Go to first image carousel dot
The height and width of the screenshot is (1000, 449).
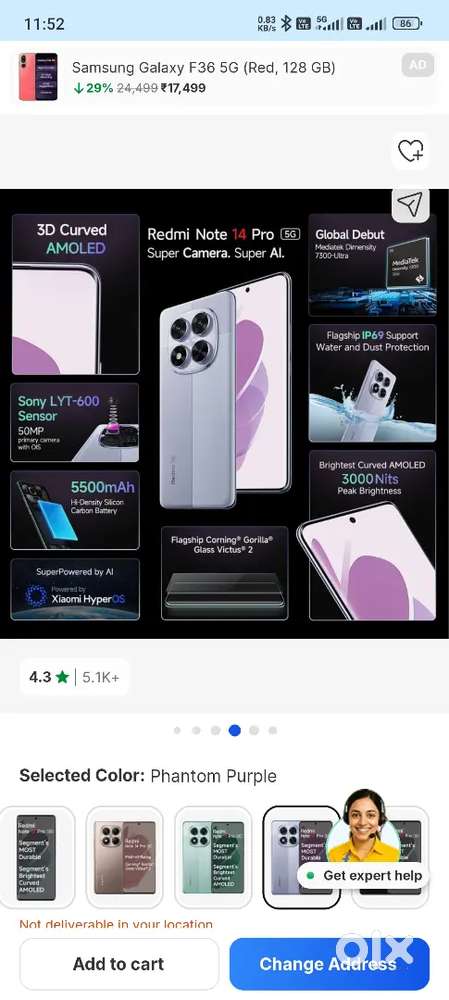pos(177,730)
